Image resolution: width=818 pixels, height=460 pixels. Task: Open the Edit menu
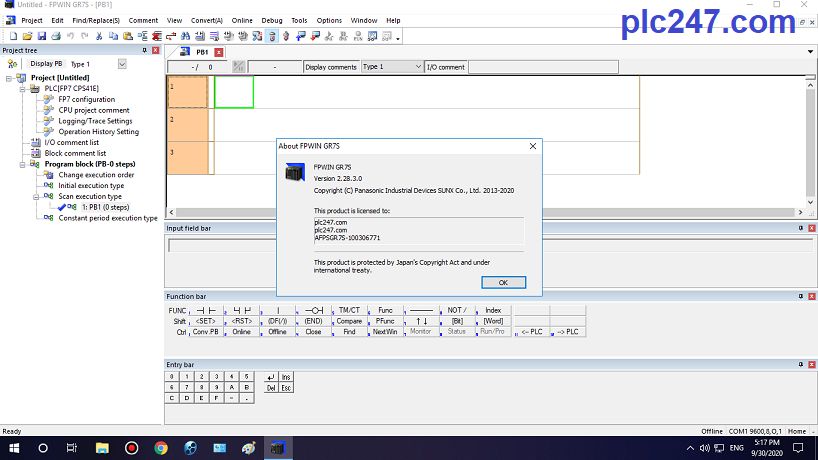[x=57, y=20]
